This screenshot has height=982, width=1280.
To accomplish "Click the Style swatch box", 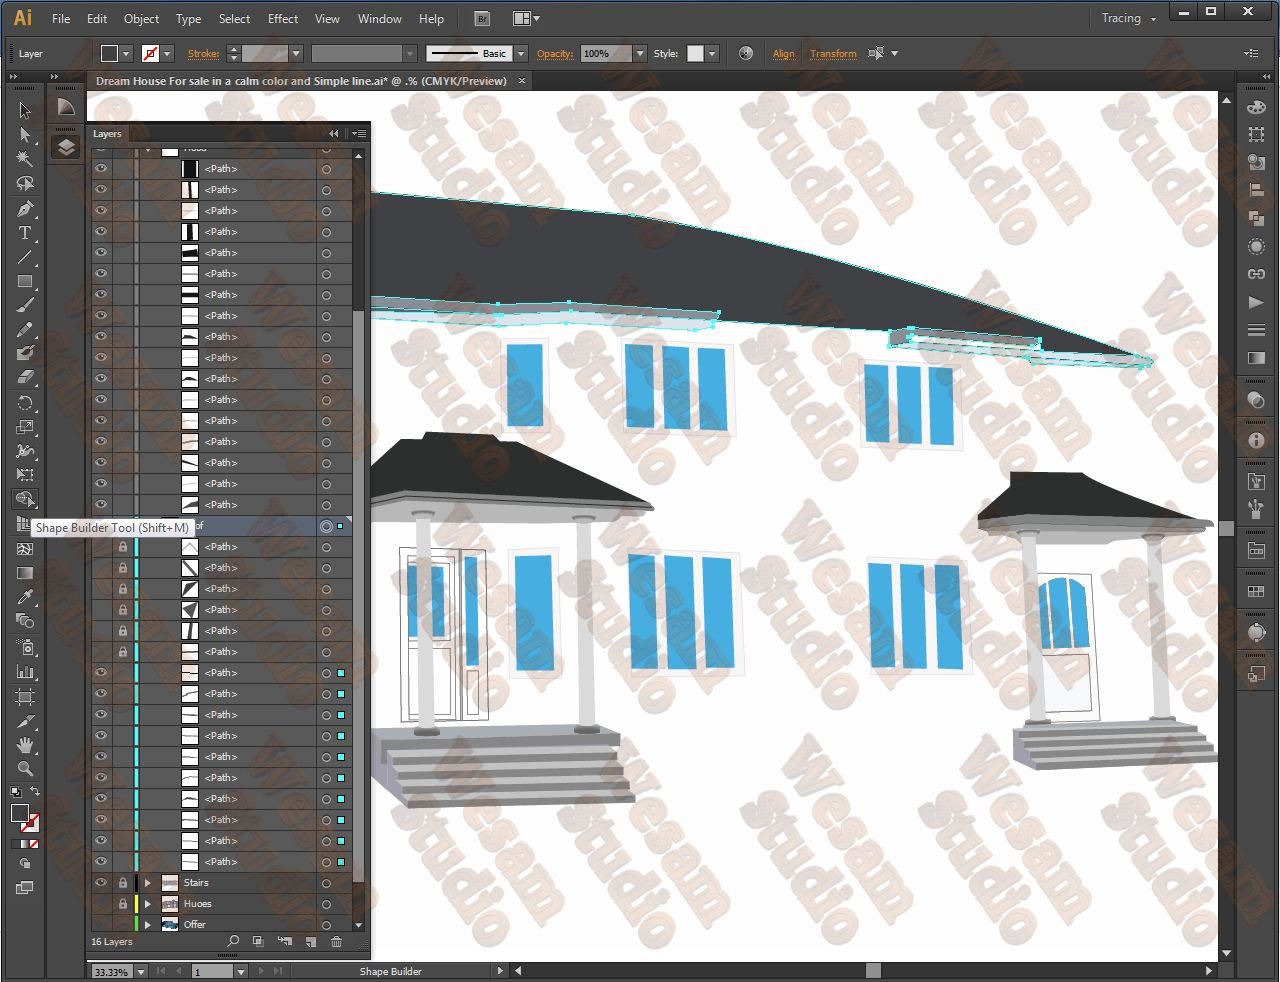I will pyautogui.click(x=695, y=54).
